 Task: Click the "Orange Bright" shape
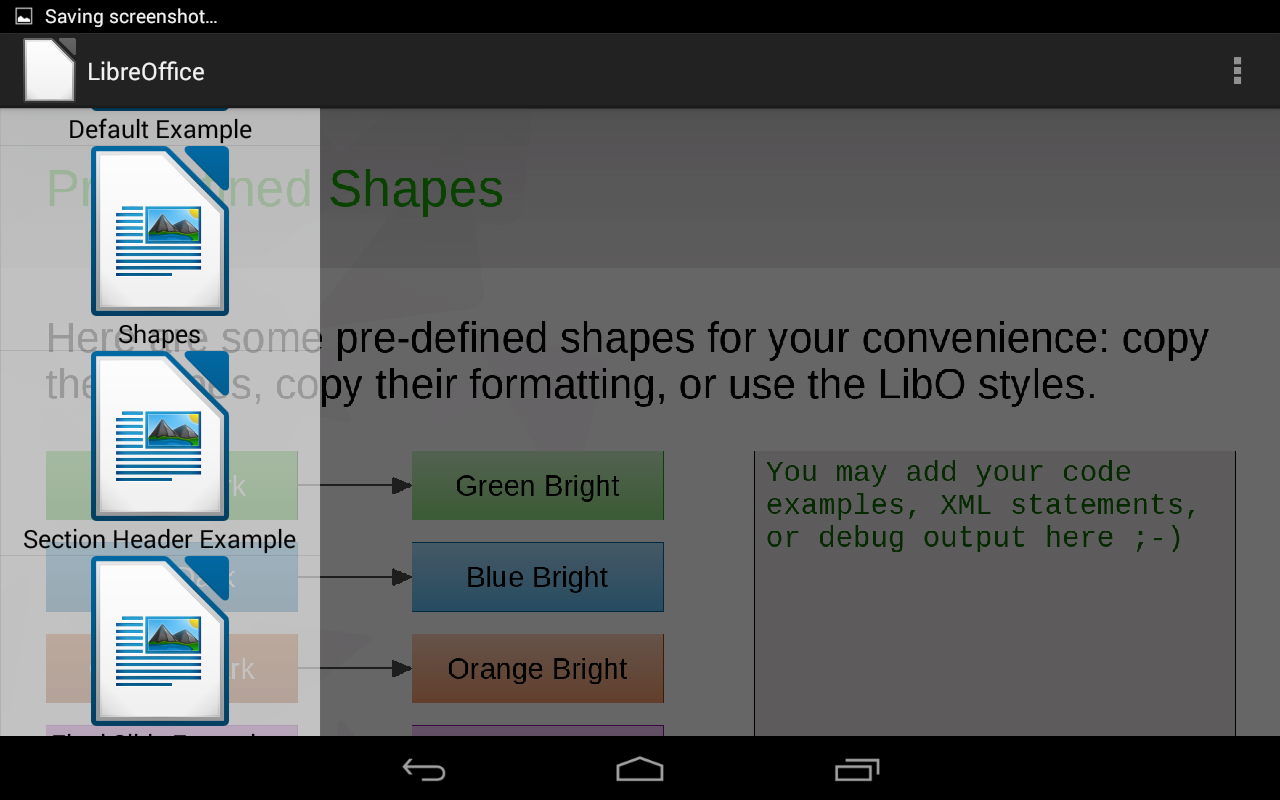538,669
